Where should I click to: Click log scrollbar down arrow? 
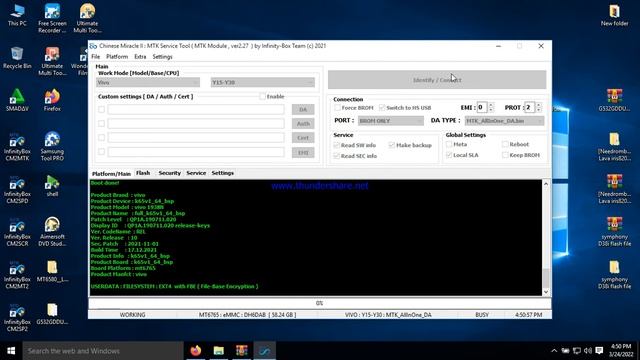click(x=546, y=292)
